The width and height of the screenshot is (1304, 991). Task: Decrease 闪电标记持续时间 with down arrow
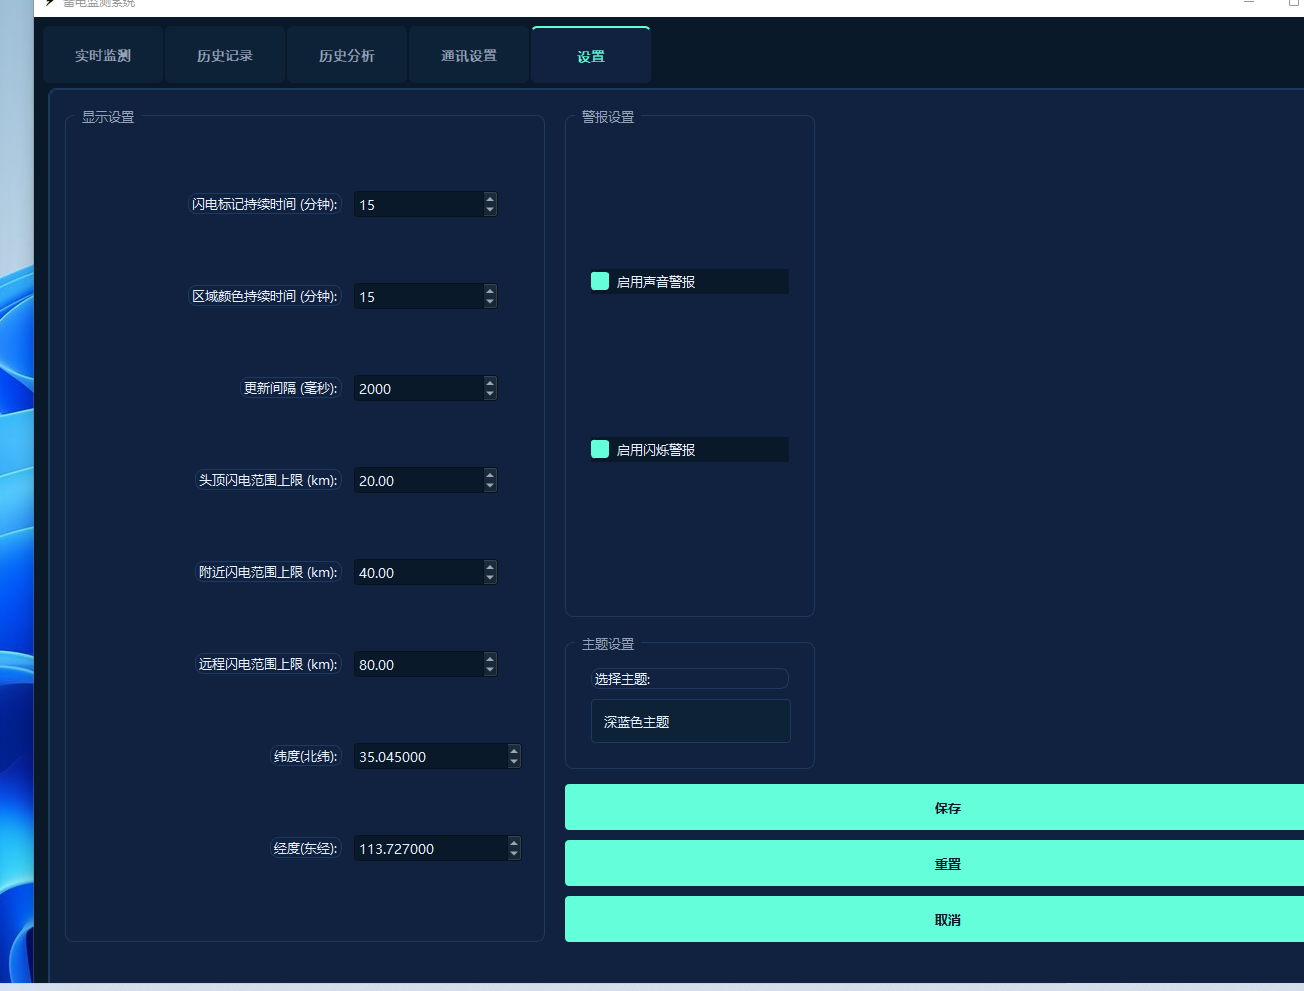(490, 210)
